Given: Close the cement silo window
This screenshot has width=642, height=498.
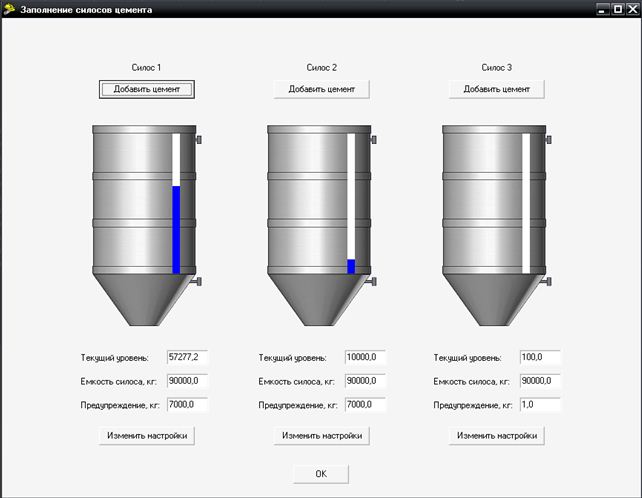Looking at the screenshot, I should pyautogui.click(x=632, y=9).
